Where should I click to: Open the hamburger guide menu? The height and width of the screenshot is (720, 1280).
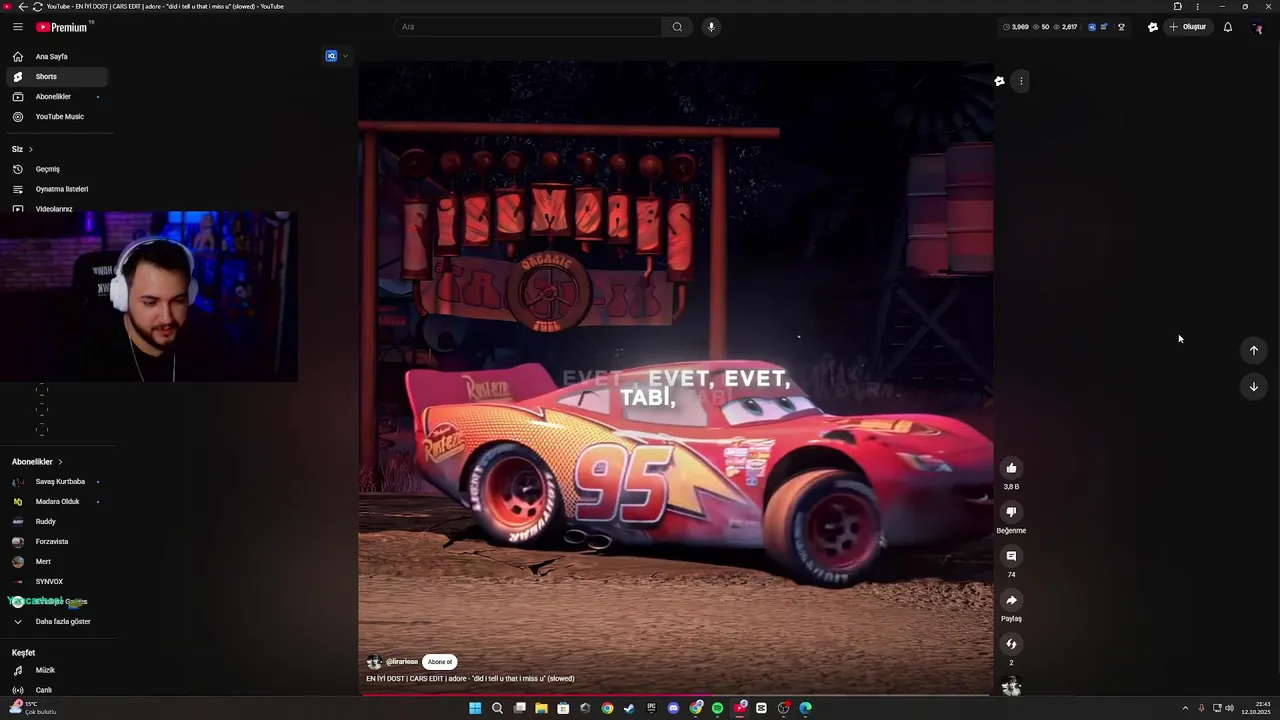pos(17,27)
